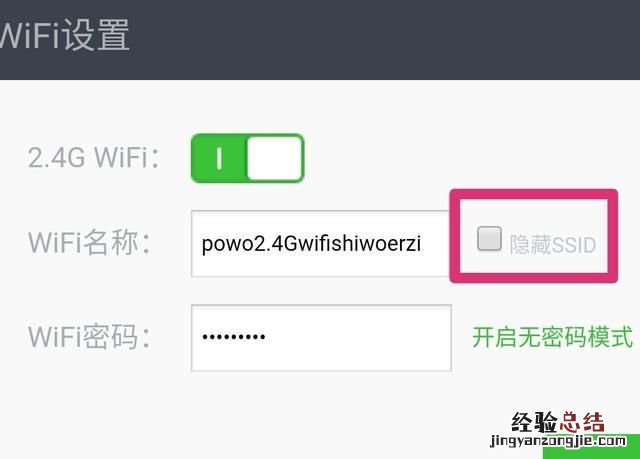This screenshot has height=459, width=640.
Task: Select the WiFi名称 label
Action: pyautogui.click(x=89, y=243)
